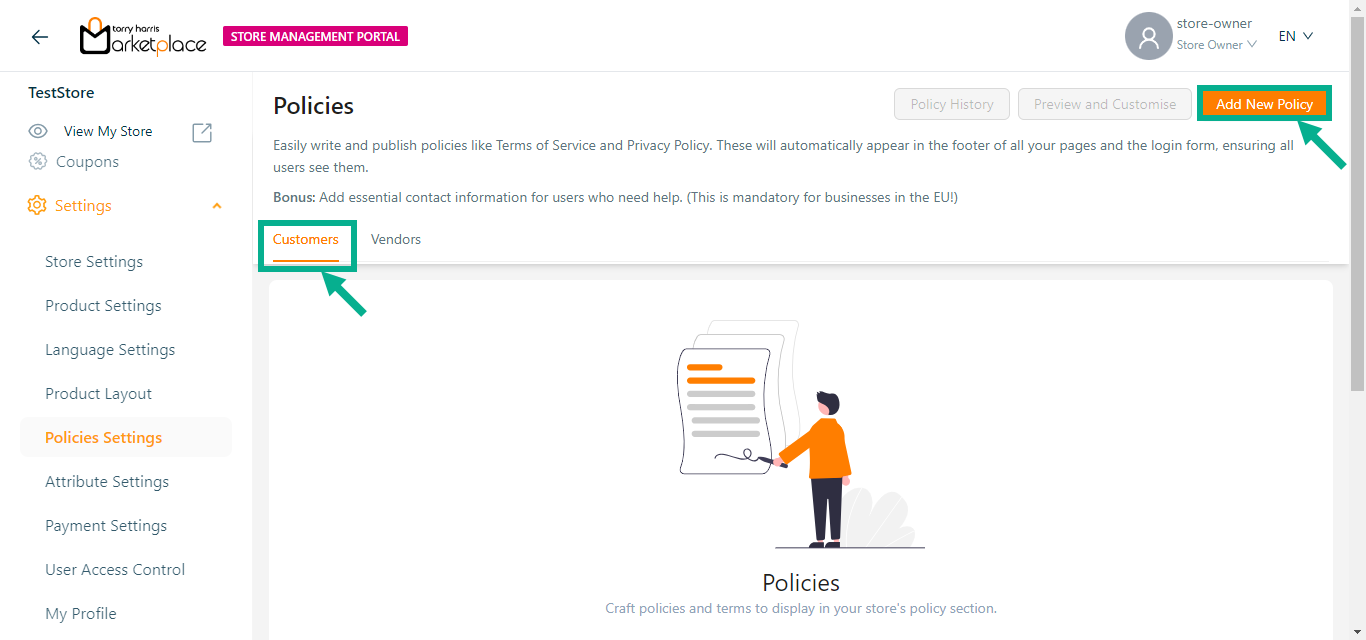The image size is (1366, 640).
Task: Click Preview and Customise button
Action: 1105,104
